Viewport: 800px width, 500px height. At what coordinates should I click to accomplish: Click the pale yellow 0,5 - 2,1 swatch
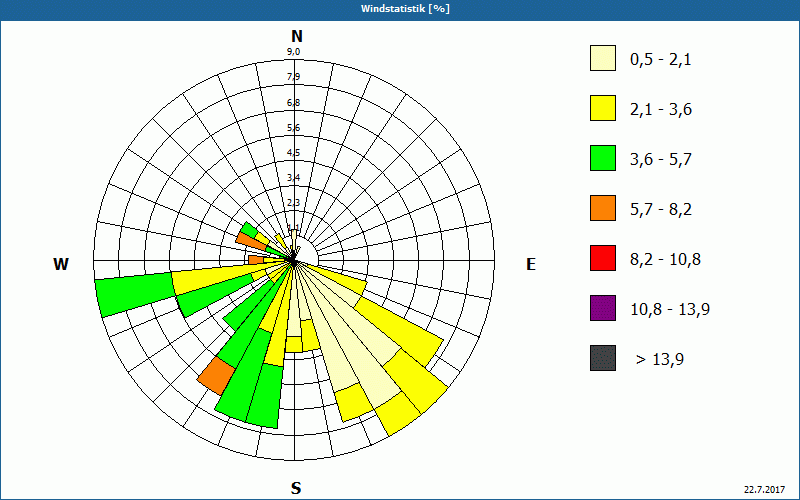[x=603, y=58]
